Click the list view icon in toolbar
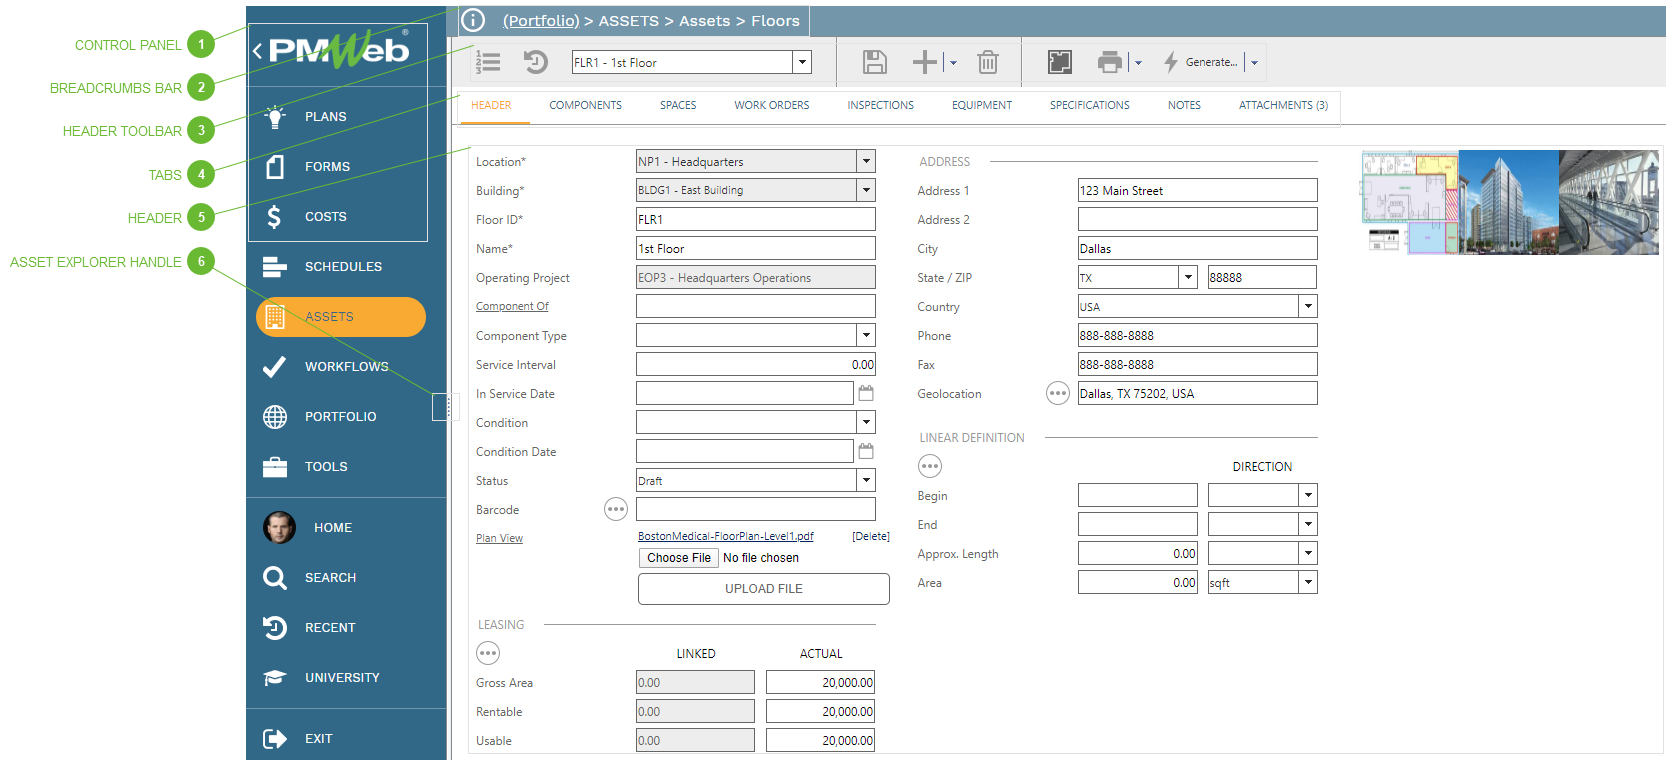Screen dimensions: 1669x763 488,62
